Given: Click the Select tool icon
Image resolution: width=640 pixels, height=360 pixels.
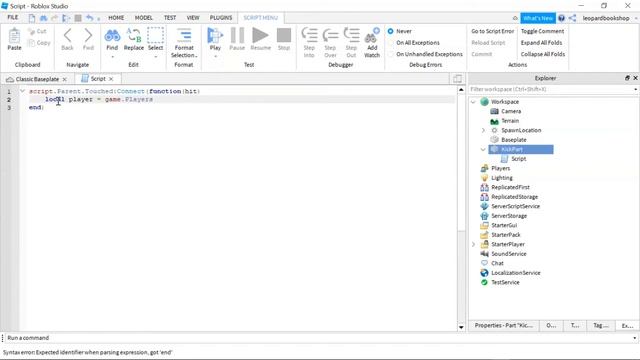Looking at the screenshot, I should click(x=155, y=36).
